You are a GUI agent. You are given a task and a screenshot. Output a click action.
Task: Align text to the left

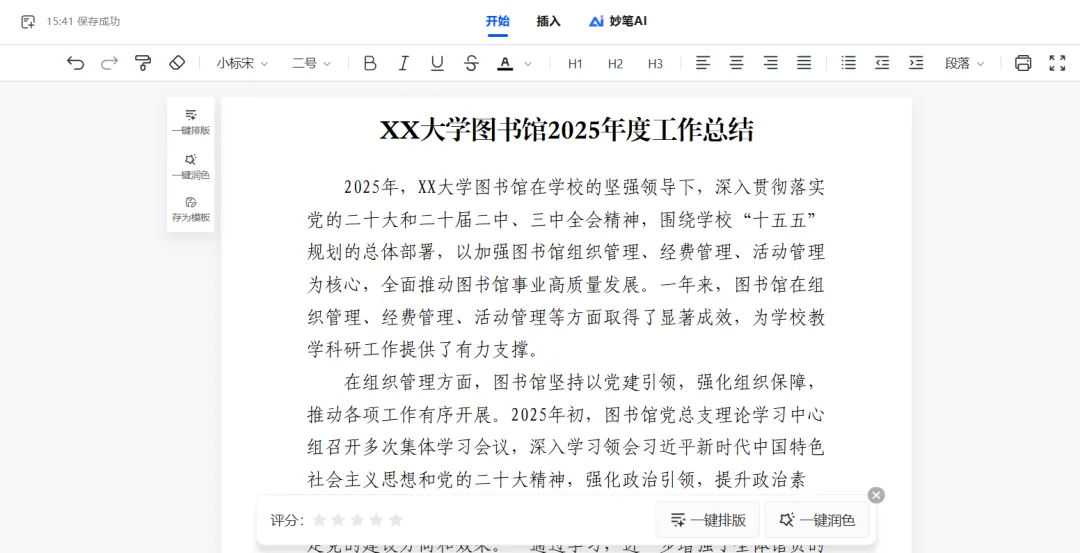(x=703, y=63)
